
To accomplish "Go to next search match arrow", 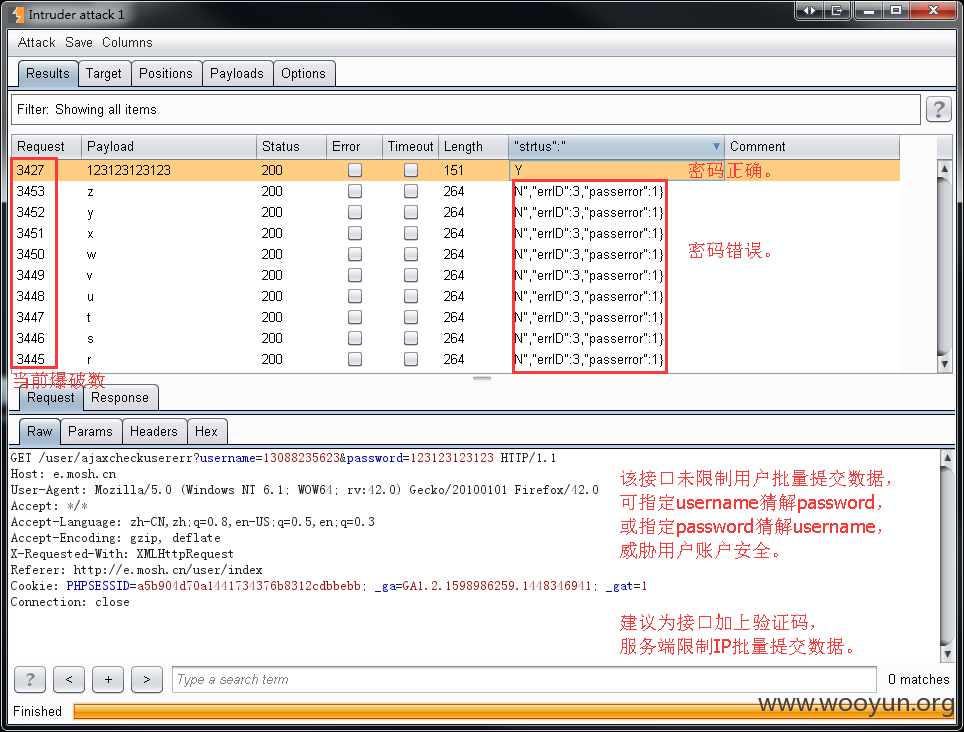I will [147, 679].
